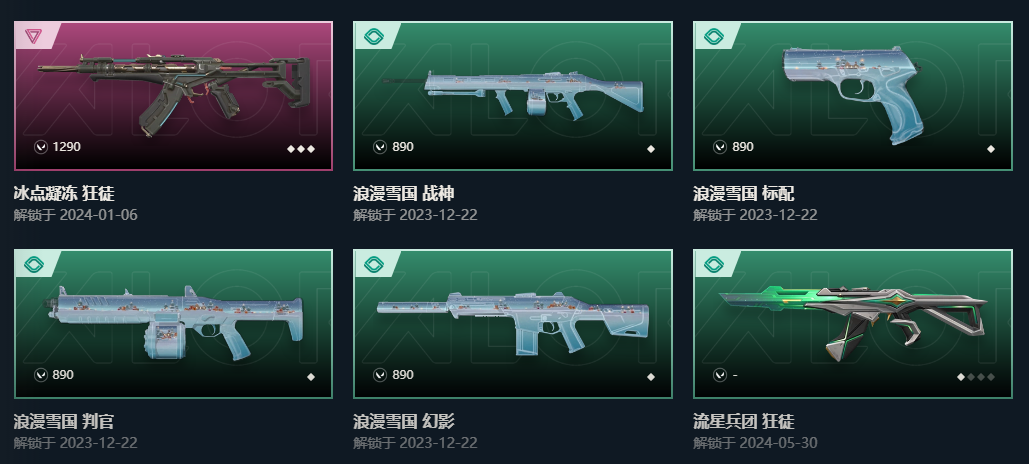This screenshot has height=464, width=1029.
Task: Click the three upgrade level diamonds on 冰点凝冻 card
Action: 301,149
